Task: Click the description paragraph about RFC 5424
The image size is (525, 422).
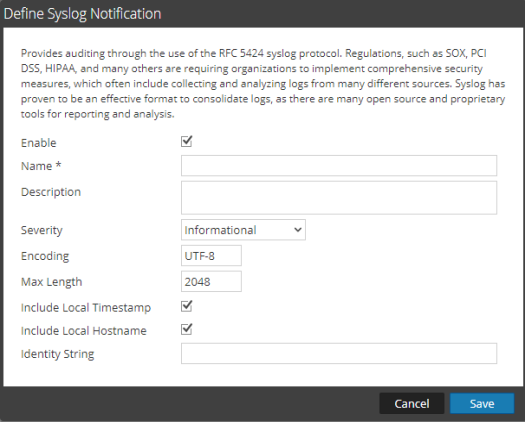Action: point(263,83)
